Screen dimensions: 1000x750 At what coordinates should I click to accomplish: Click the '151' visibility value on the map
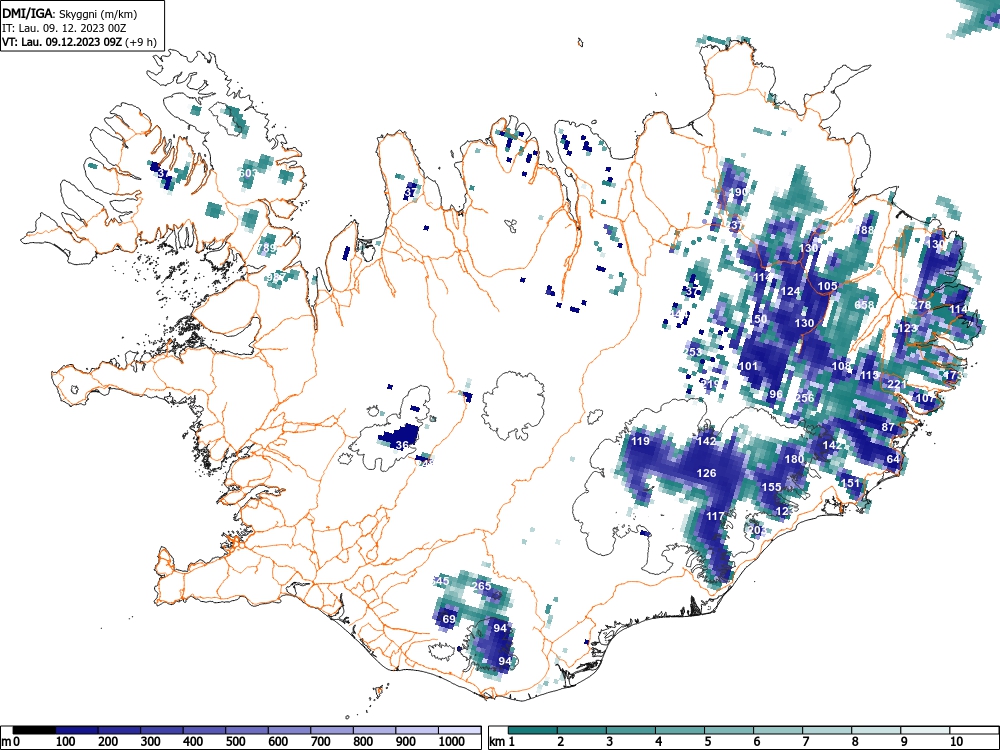pos(851,483)
